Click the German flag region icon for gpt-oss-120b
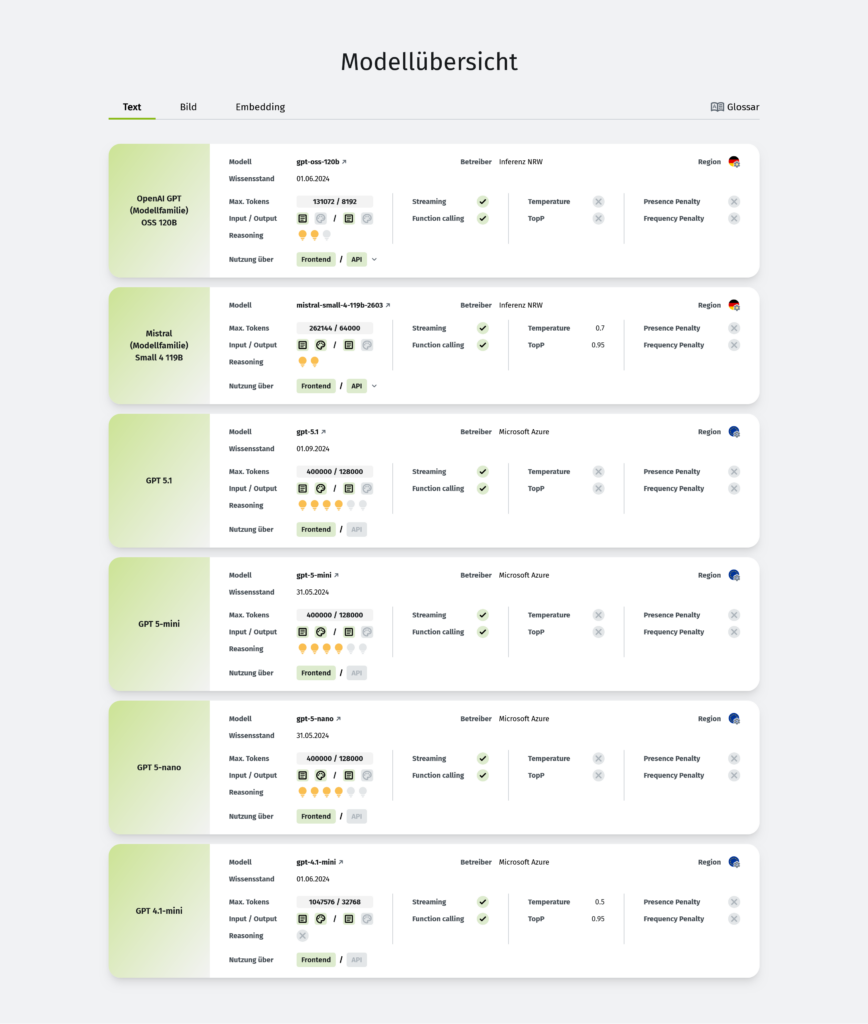The width and height of the screenshot is (868, 1024). pos(734,162)
